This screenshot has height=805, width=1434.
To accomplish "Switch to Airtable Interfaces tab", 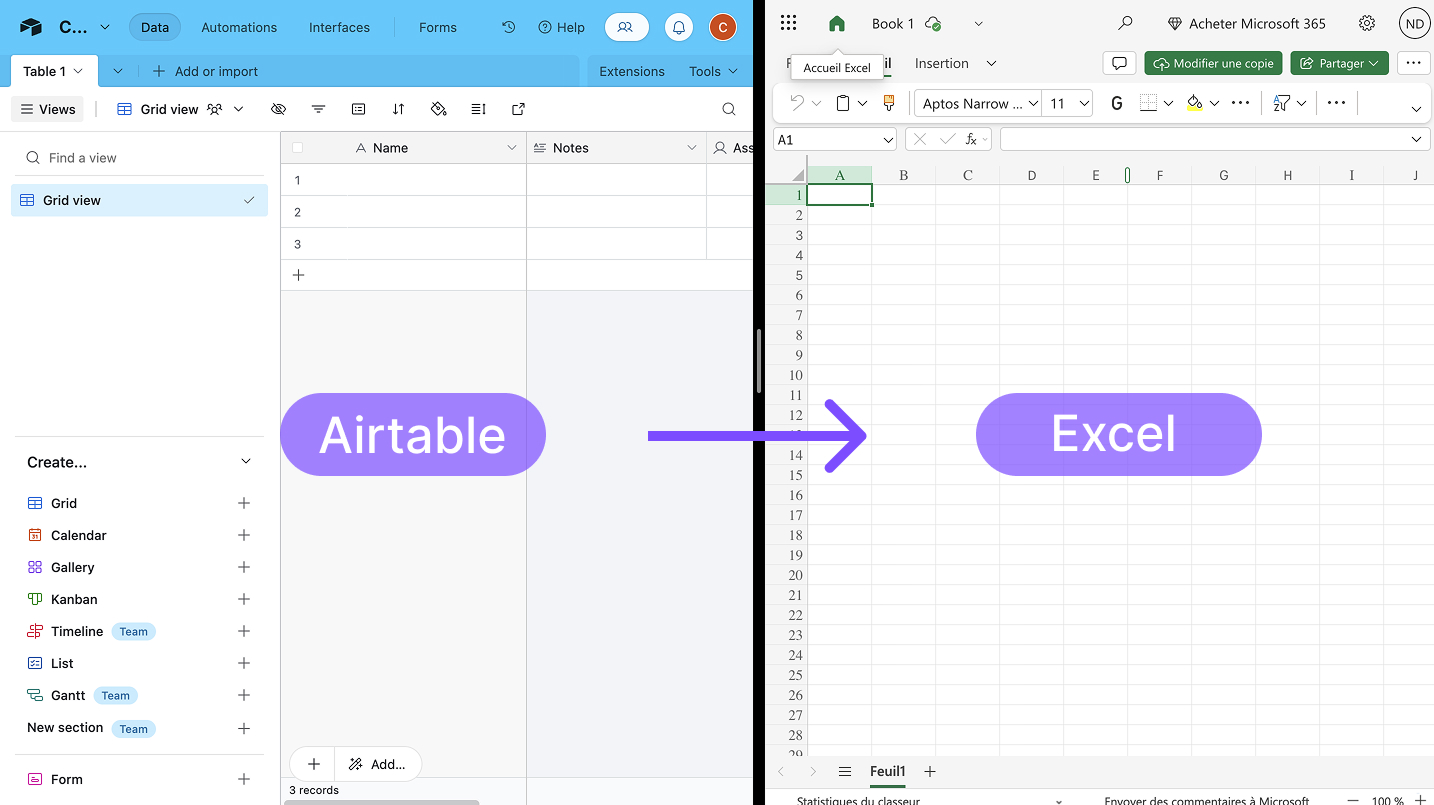I will pos(339,27).
